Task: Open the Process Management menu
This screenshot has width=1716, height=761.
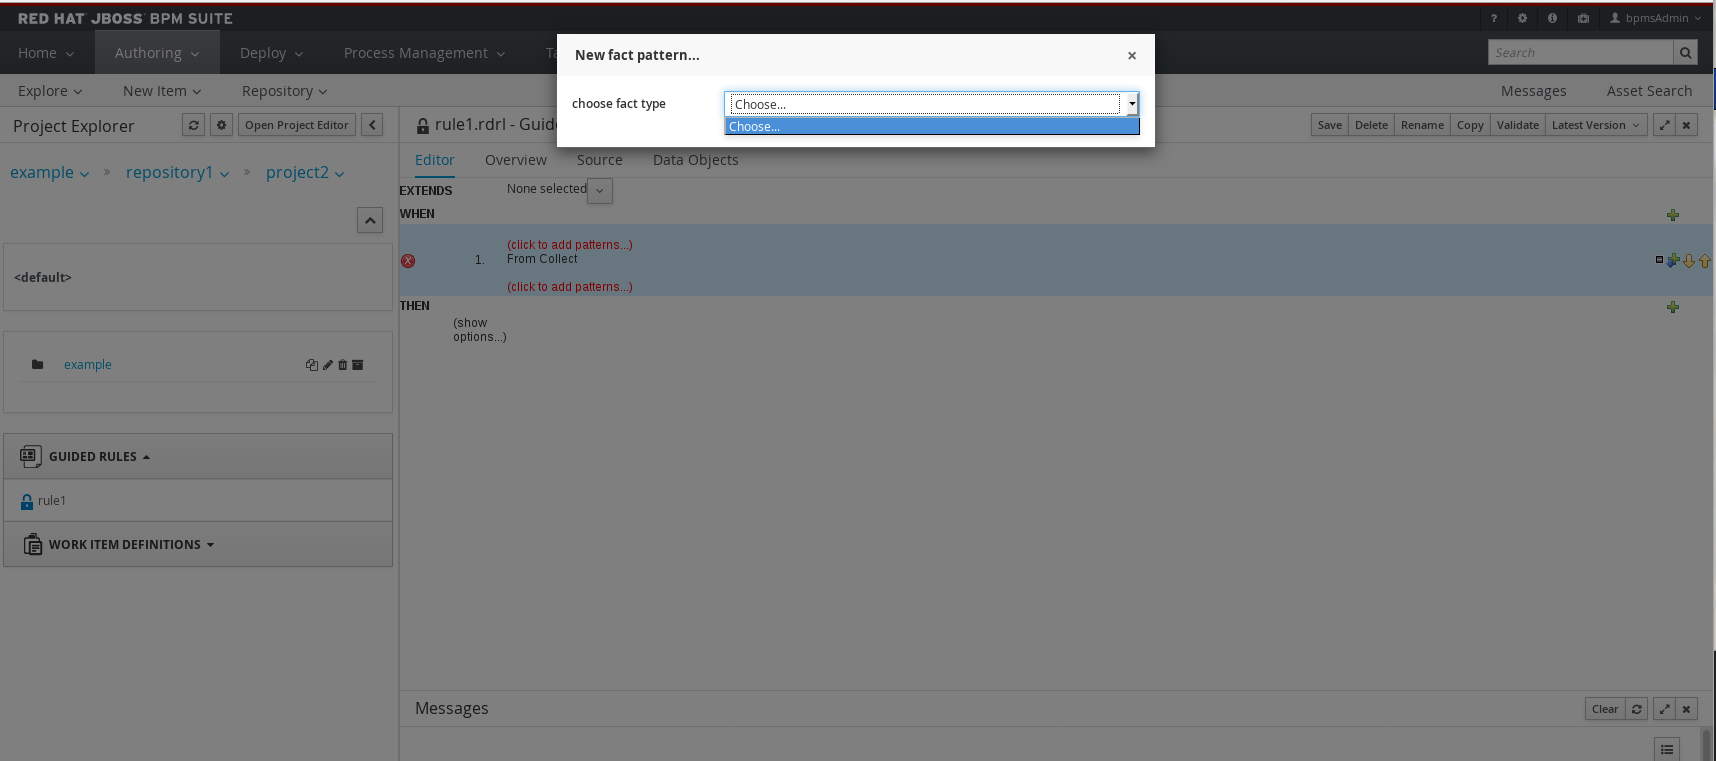Action: pos(424,53)
